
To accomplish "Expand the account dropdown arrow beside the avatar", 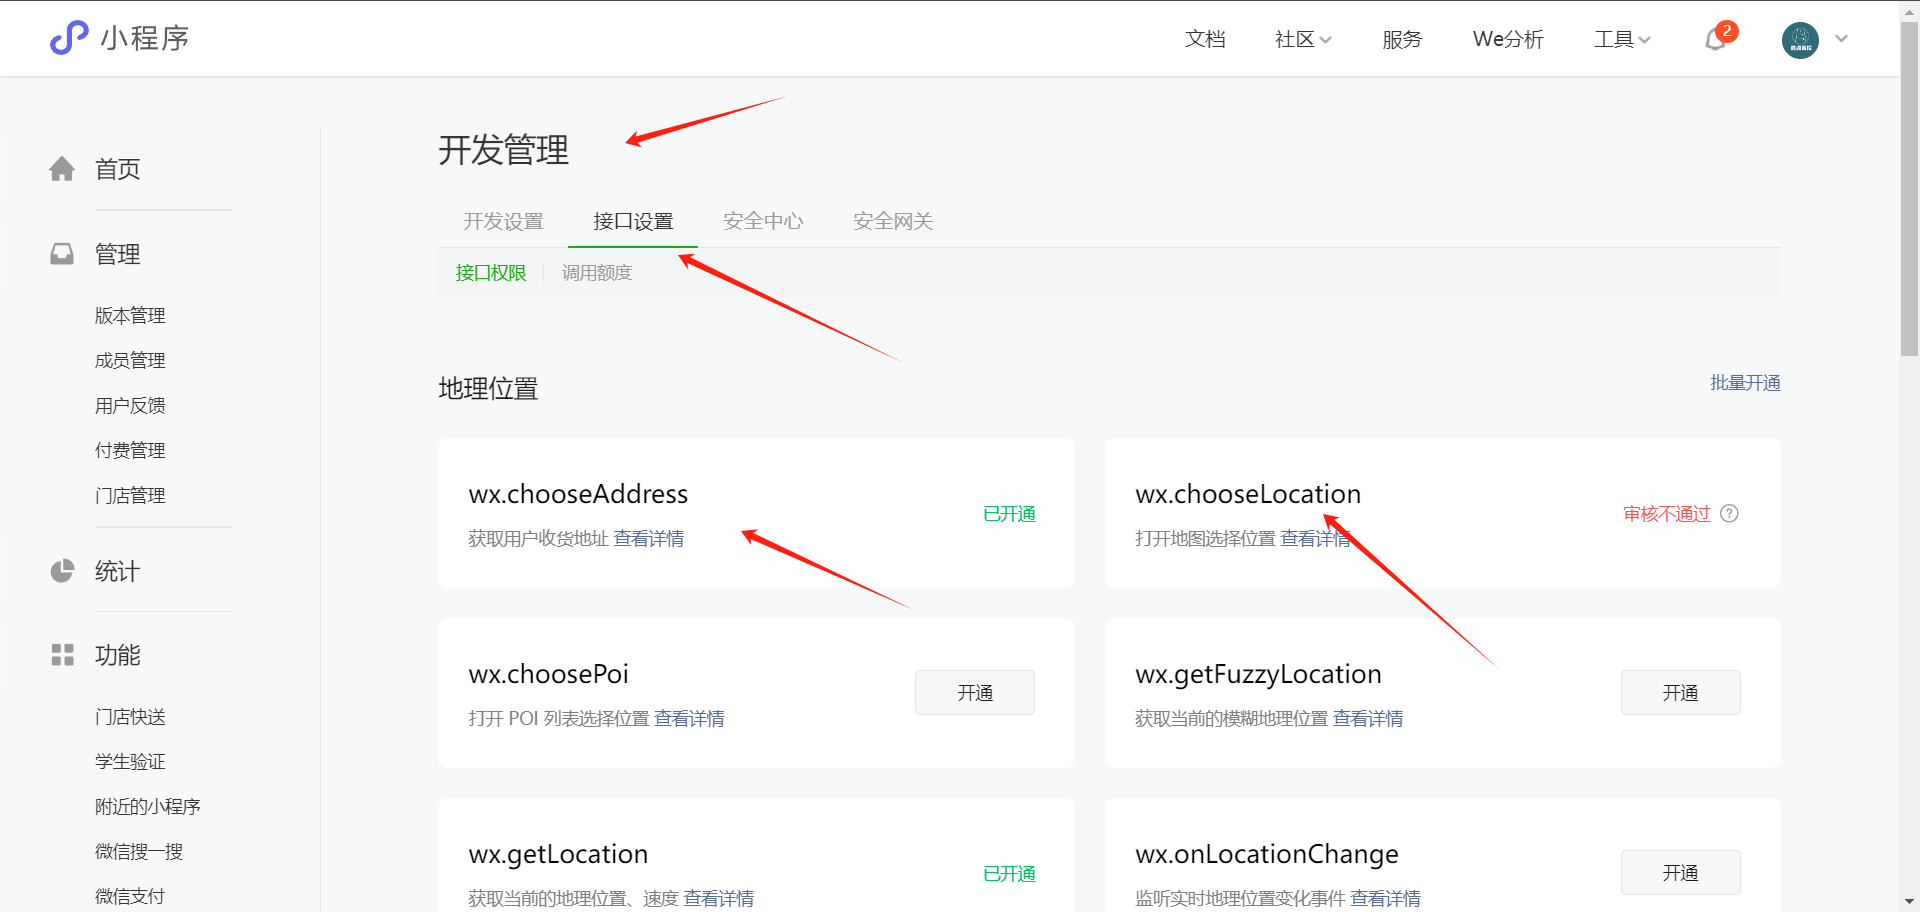I will coord(1841,39).
